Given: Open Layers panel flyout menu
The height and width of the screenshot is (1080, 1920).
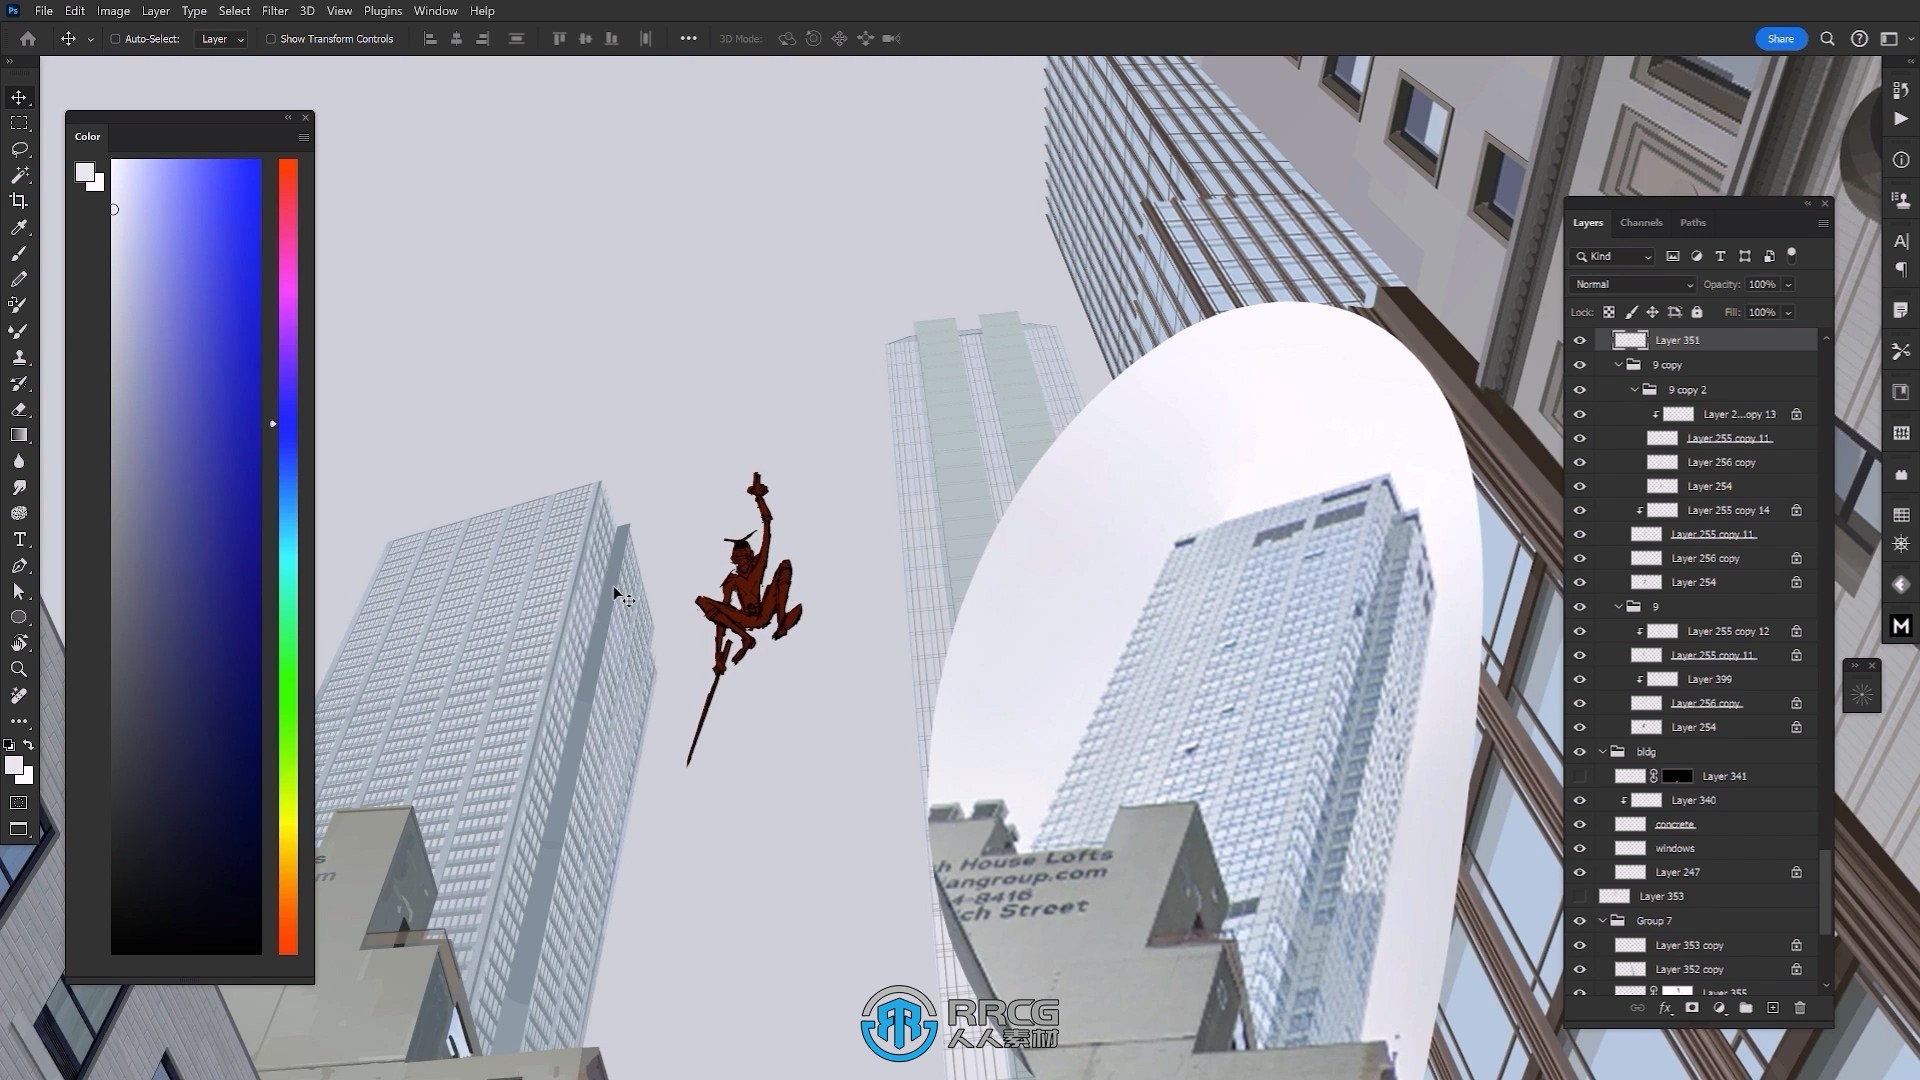Looking at the screenshot, I should [x=1823, y=223].
